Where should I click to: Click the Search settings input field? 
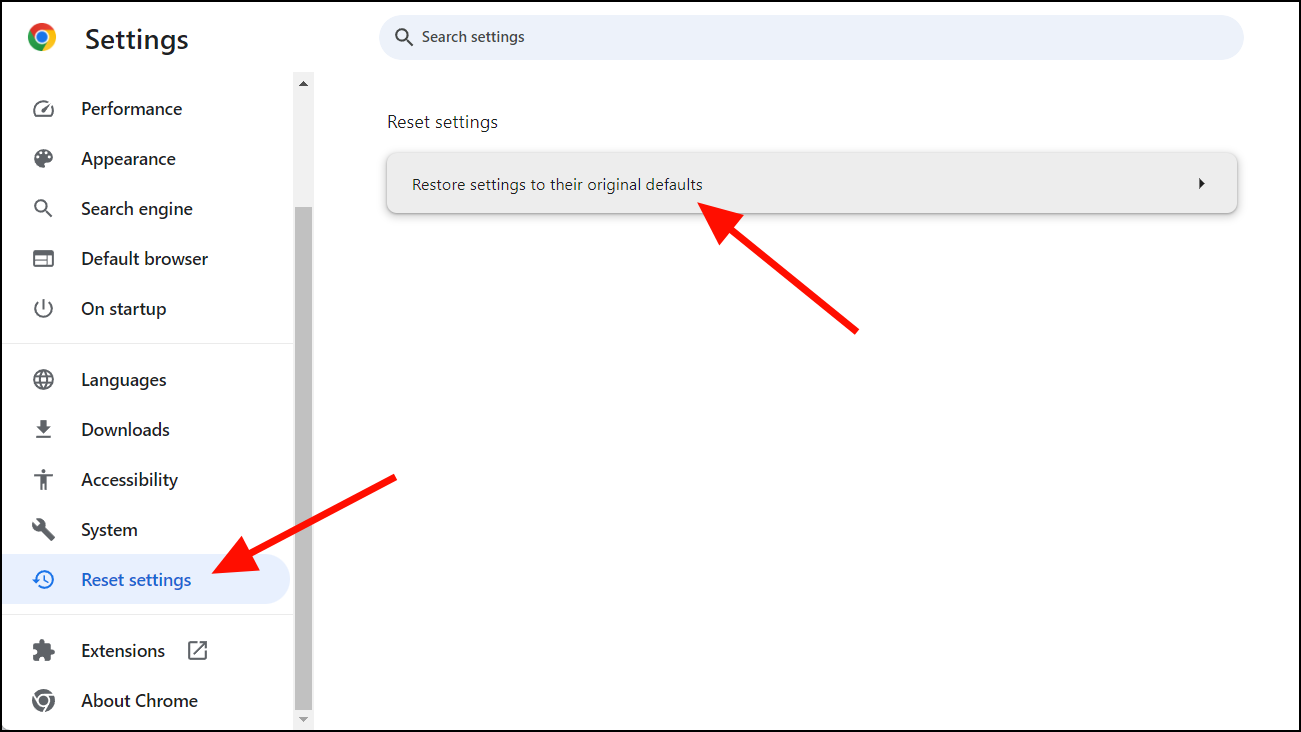pos(810,37)
